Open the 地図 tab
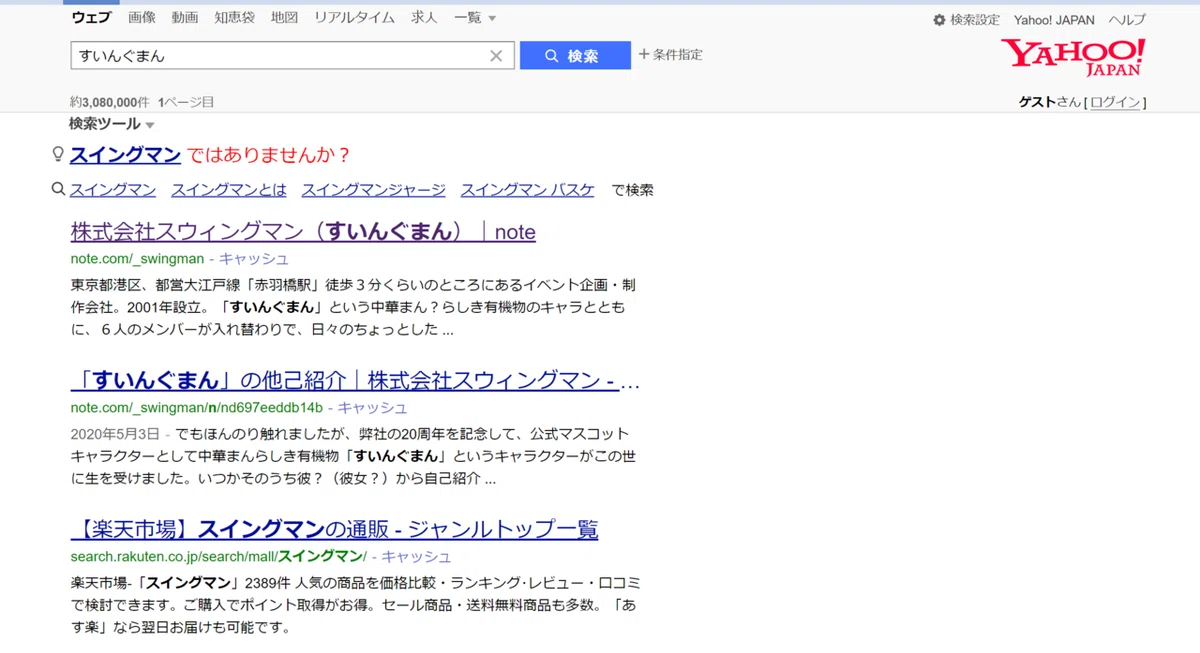1200x653 pixels. [284, 18]
